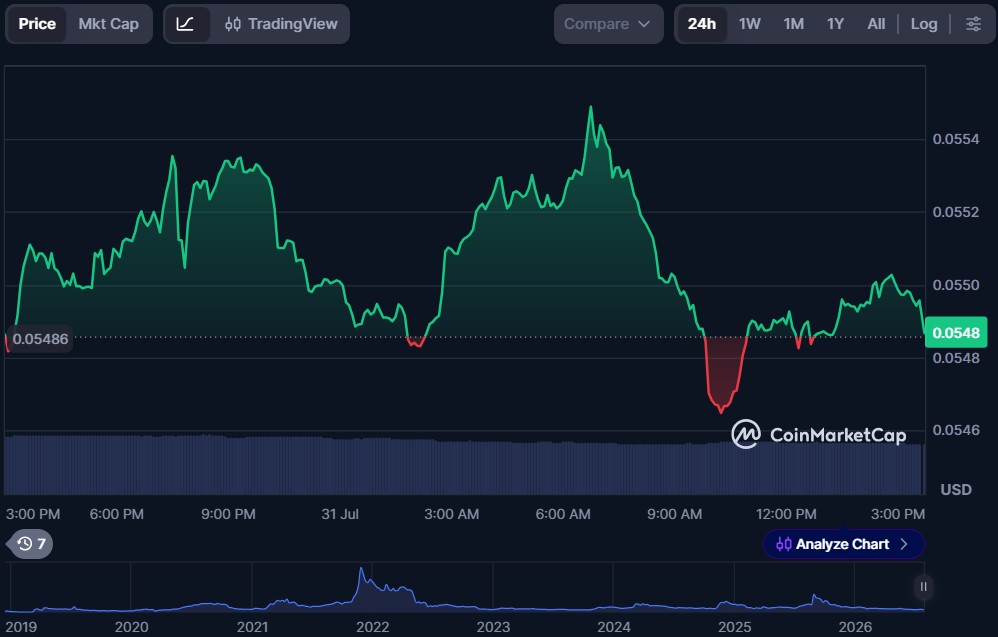
Task: Select the 1M time range
Action: coord(794,24)
